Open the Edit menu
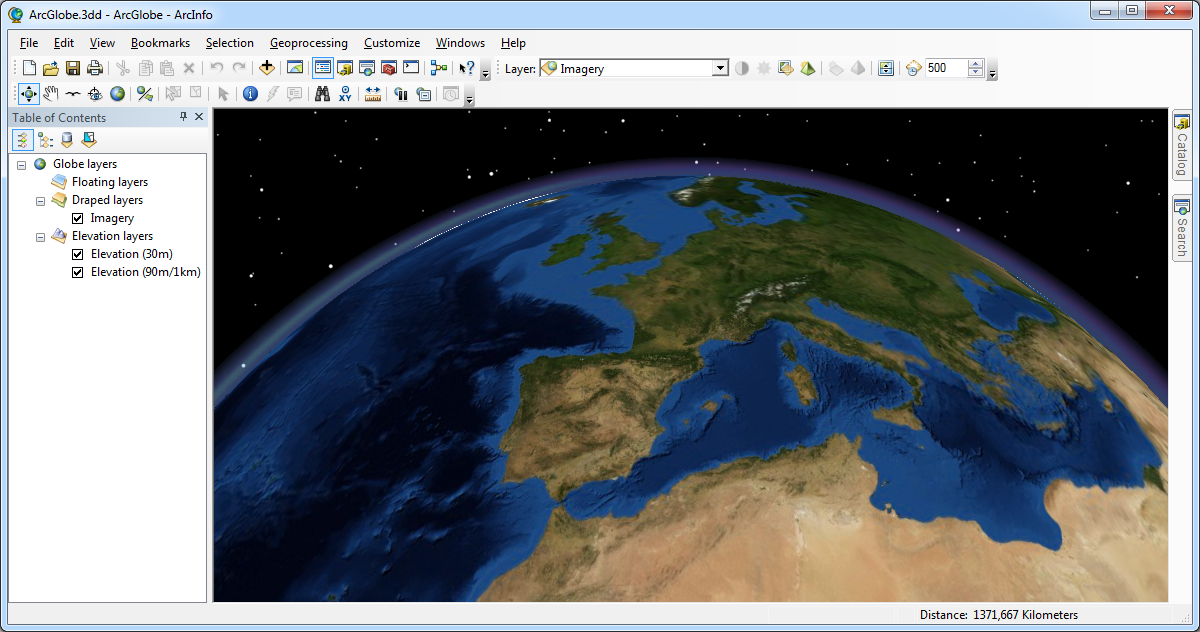Image resolution: width=1200 pixels, height=632 pixels. tap(64, 43)
